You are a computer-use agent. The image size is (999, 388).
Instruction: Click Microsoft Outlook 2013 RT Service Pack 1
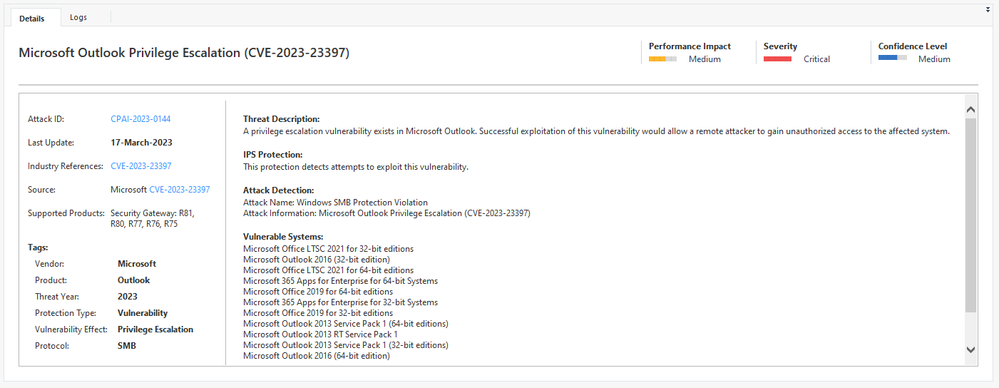[320, 334]
